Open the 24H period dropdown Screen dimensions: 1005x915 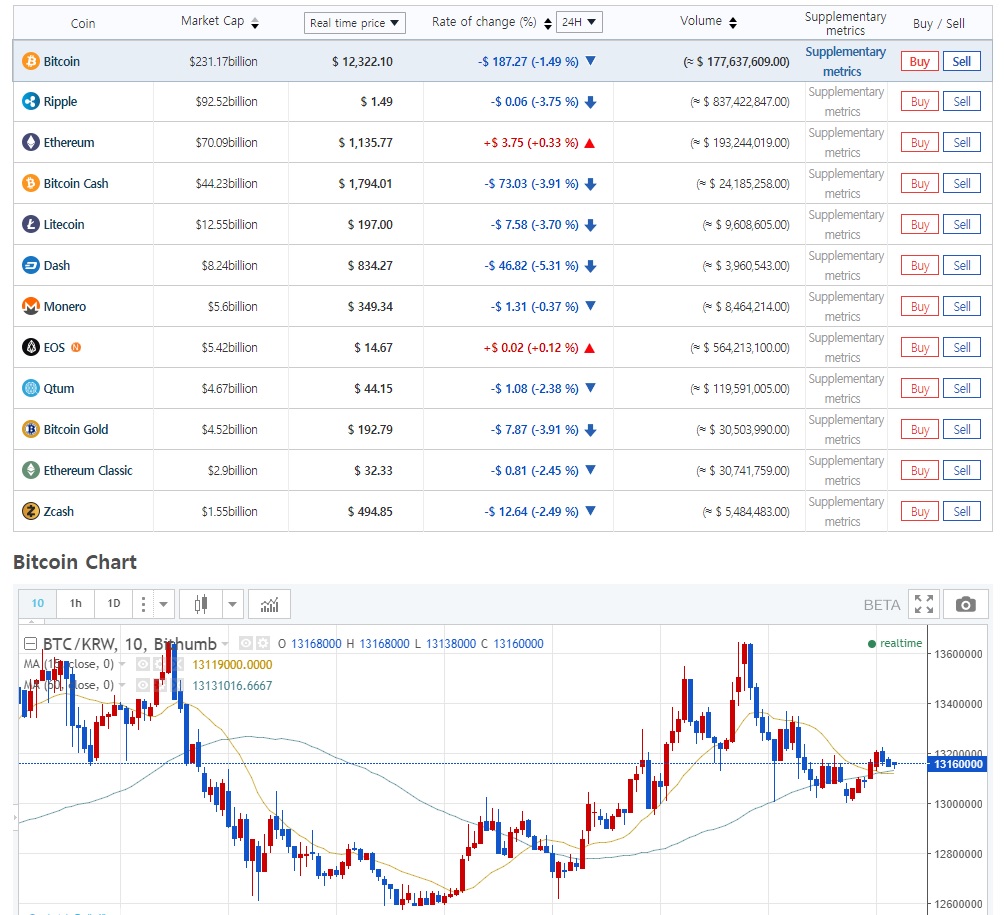pos(579,22)
